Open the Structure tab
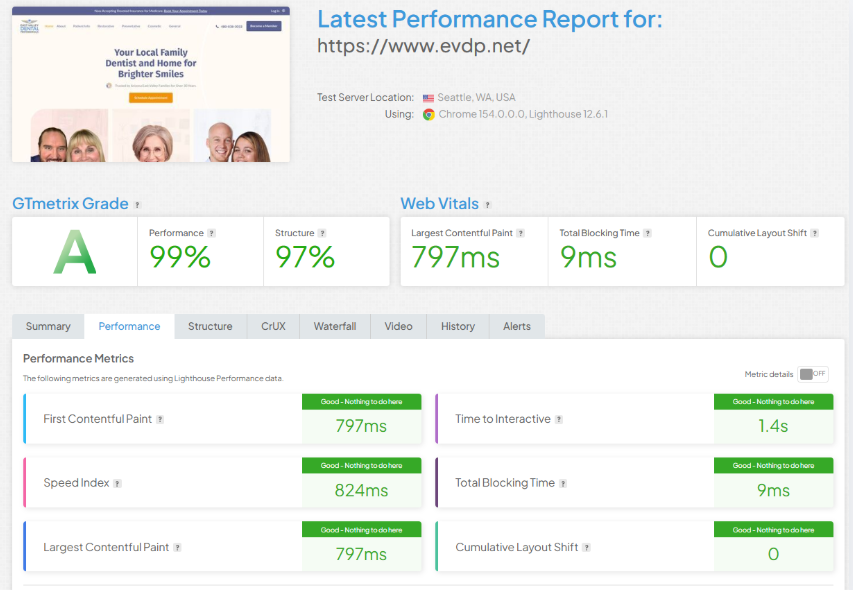This screenshot has height=590, width=853. click(210, 326)
